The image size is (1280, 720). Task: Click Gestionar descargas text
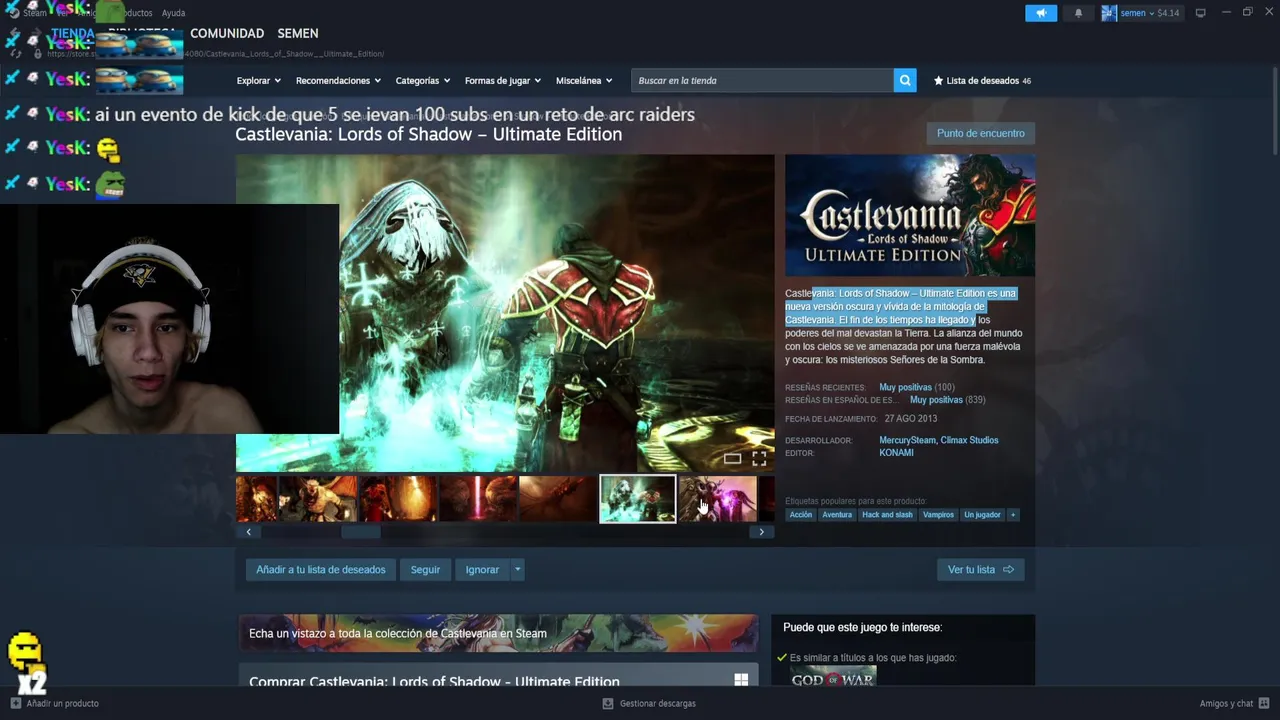click(x=657, y=703)
